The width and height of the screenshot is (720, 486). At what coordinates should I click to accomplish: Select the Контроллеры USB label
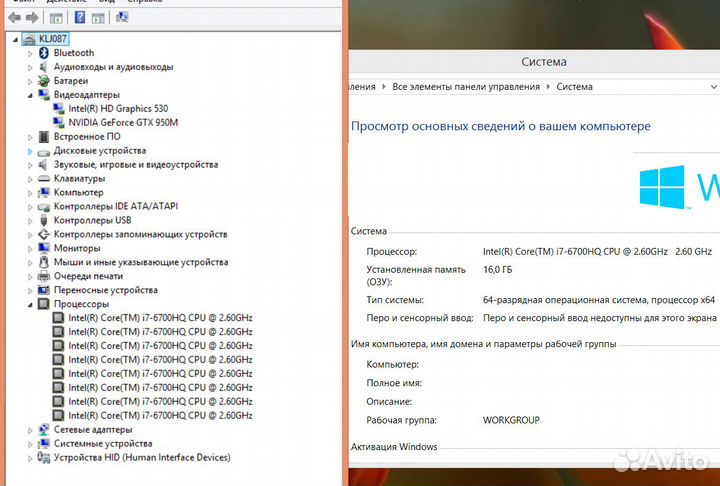pyautogui.click(x=93, y=220)
